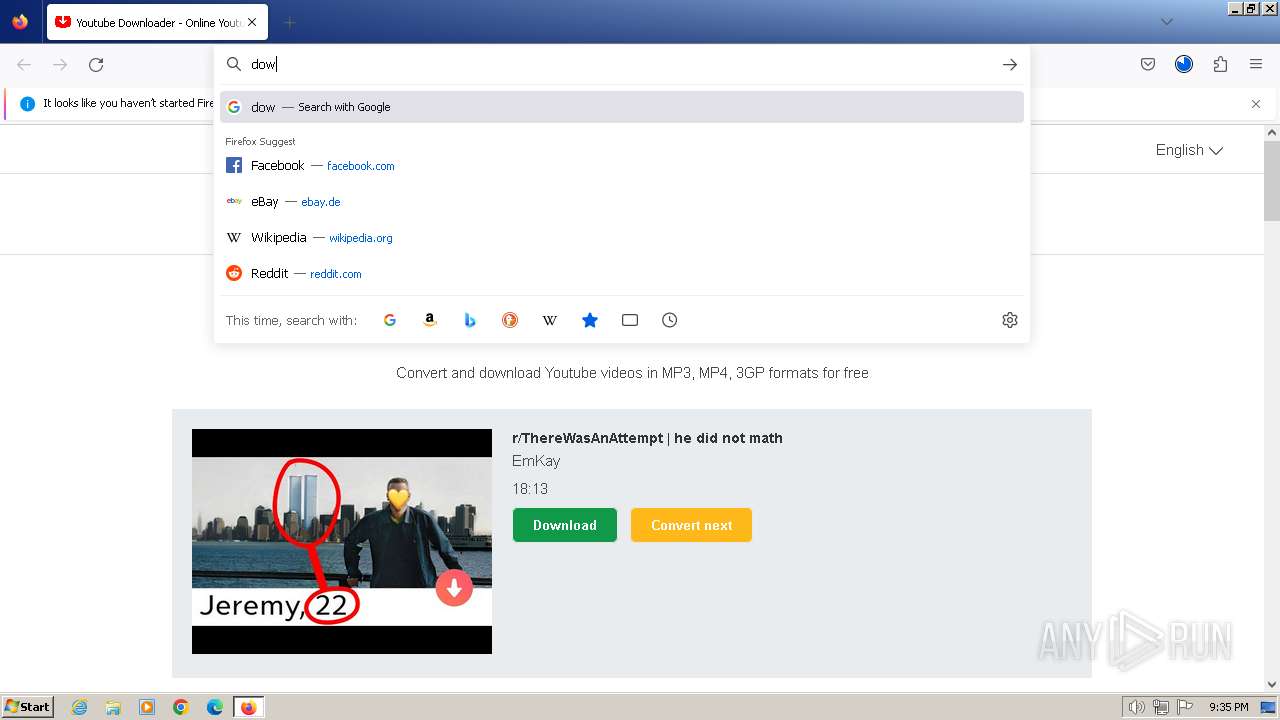Open the media player taskbar icon
The height and width of the screenshot is (720, 1280).
coord(147,707)
